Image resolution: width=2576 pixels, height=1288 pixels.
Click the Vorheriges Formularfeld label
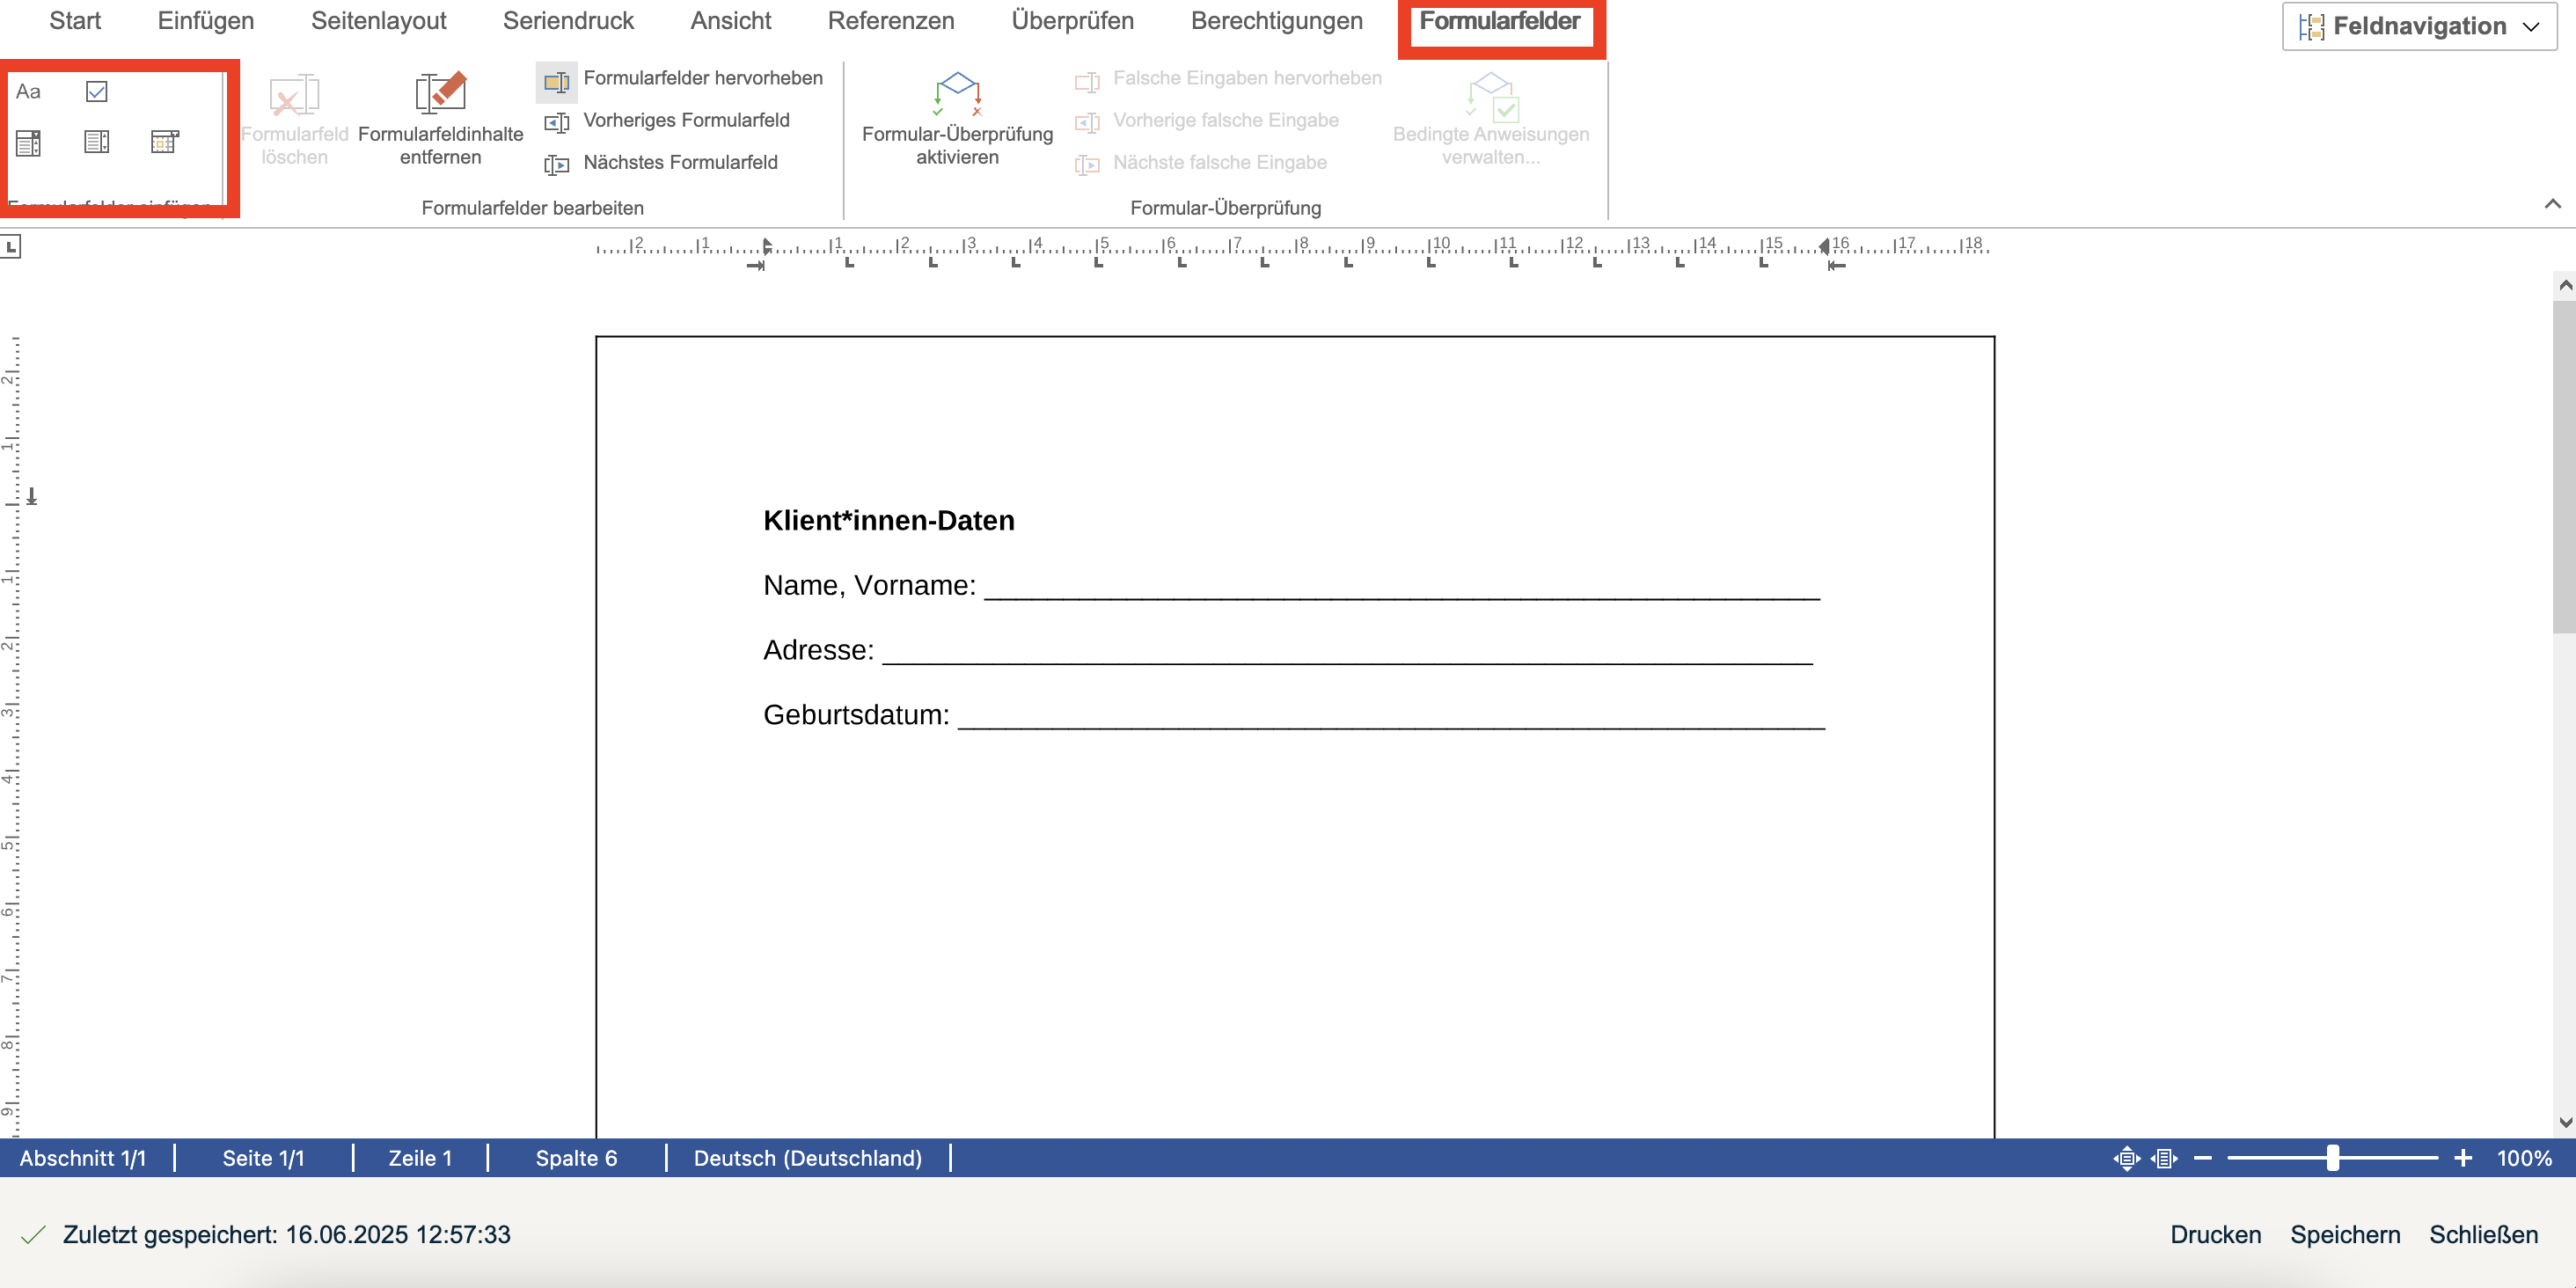(686, 120)
